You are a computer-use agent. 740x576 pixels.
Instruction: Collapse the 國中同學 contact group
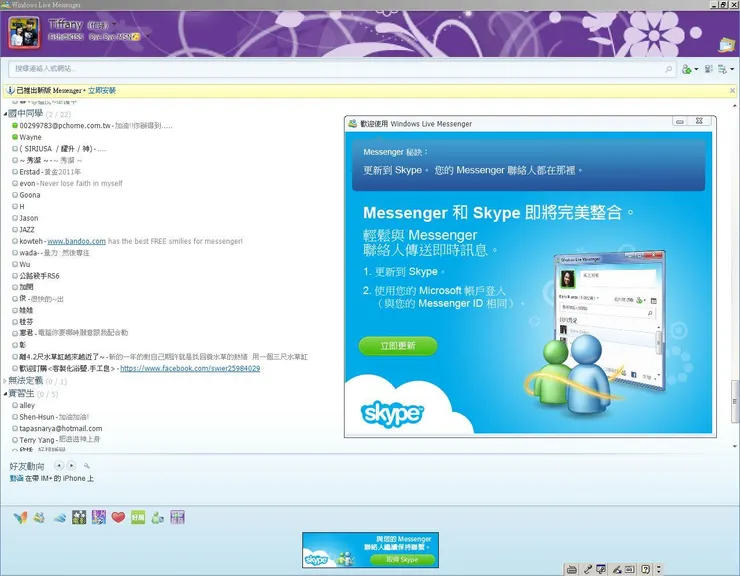click(x=5, y=114)
